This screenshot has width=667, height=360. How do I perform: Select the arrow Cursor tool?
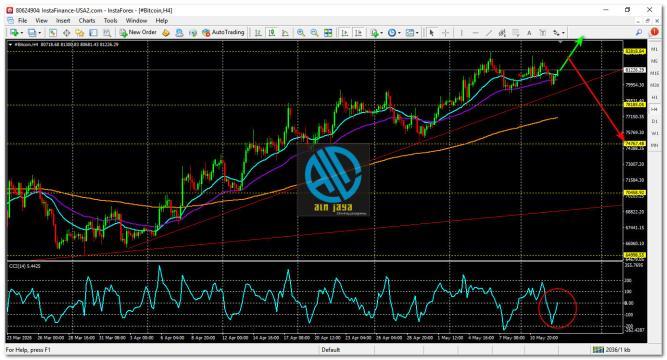[432, 32]
